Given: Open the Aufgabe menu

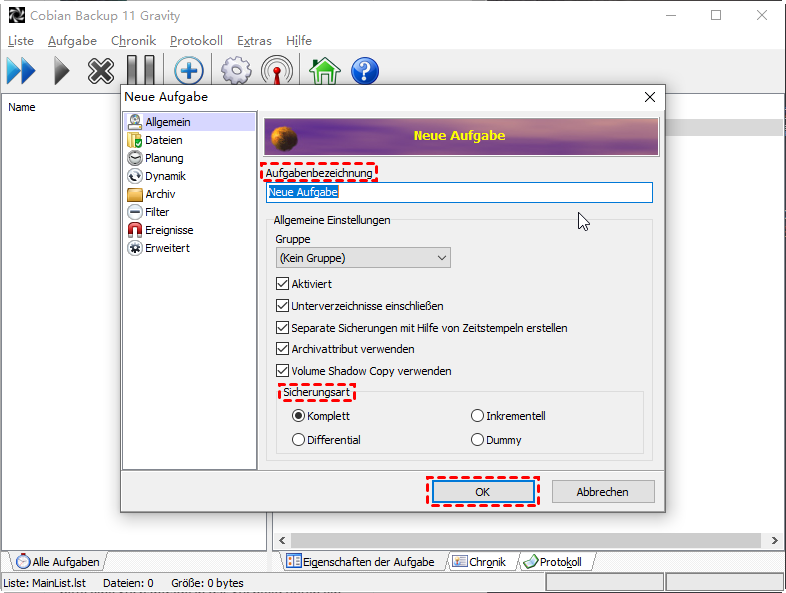Looking at the screenshot, I should [72, 41].
